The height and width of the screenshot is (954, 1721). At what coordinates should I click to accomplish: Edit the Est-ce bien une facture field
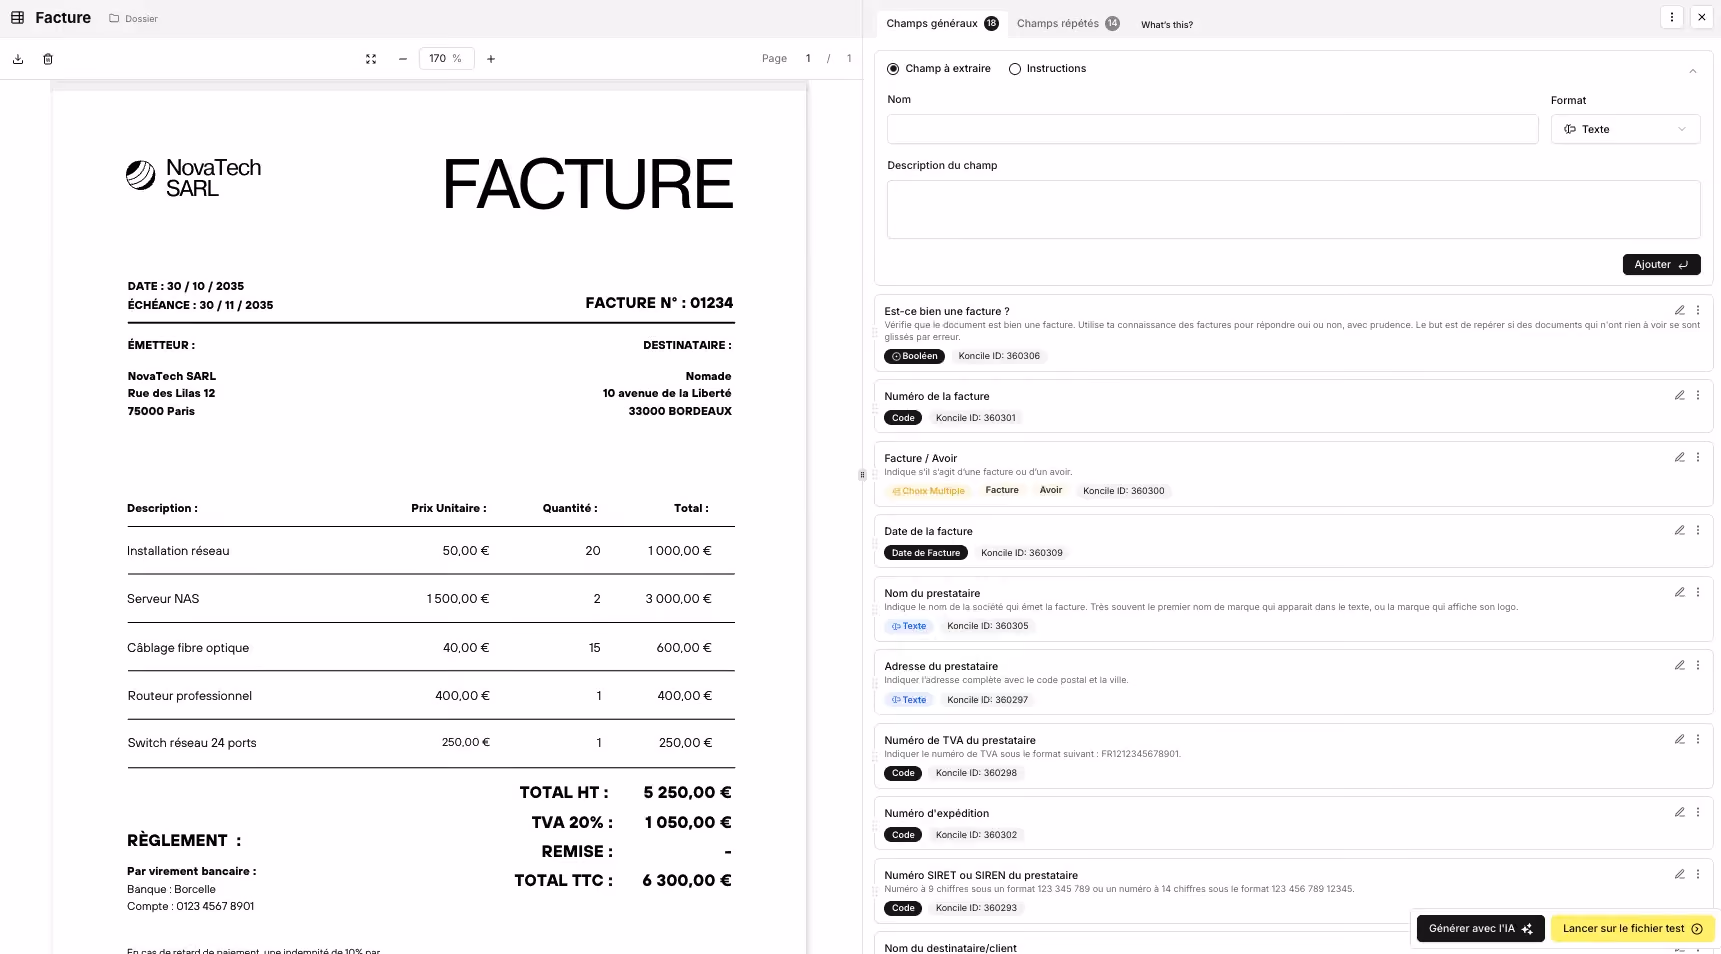click(x=1680, y=311)
